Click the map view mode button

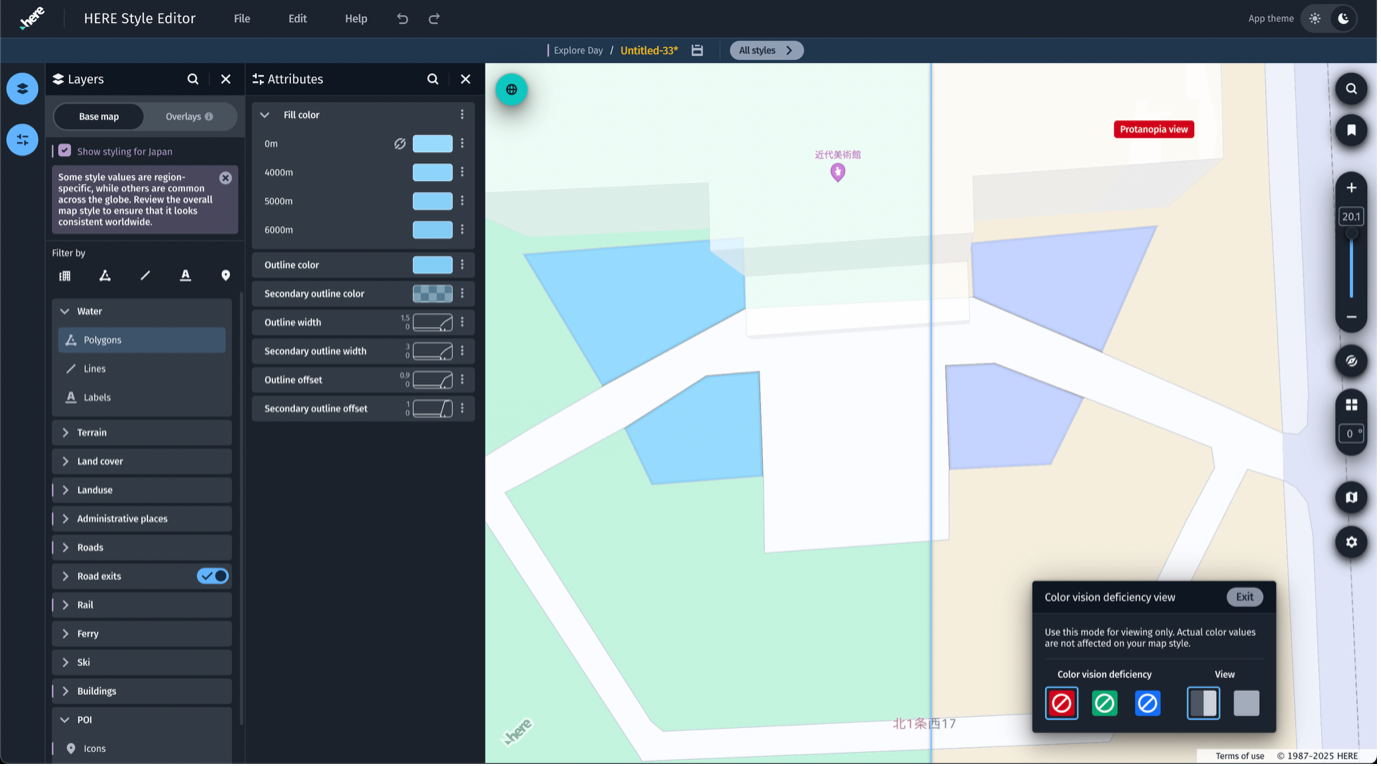(1352, 498)
